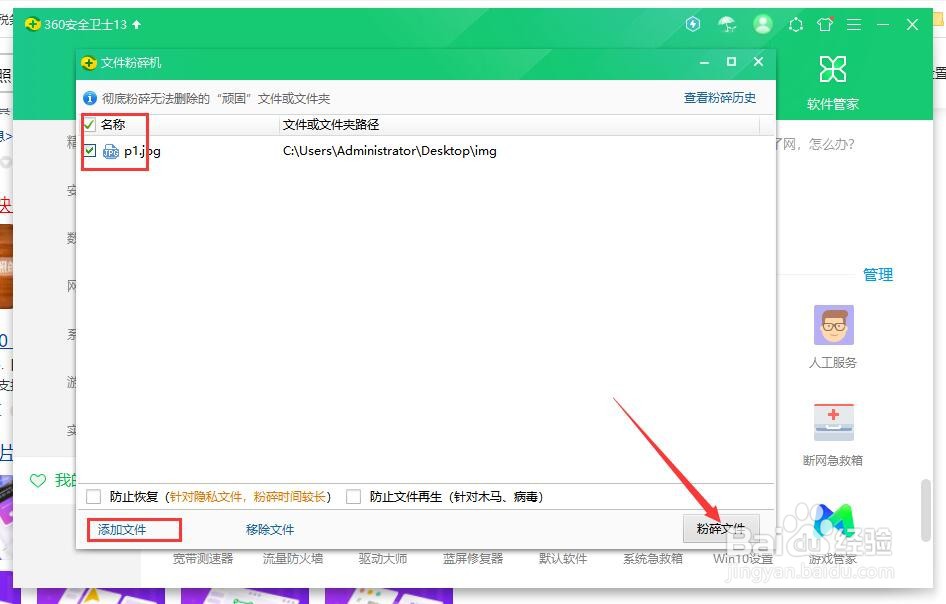The image size is (946, 604).
Task: Open 流量防火墙 tool
Action: [x=293, y=559]
